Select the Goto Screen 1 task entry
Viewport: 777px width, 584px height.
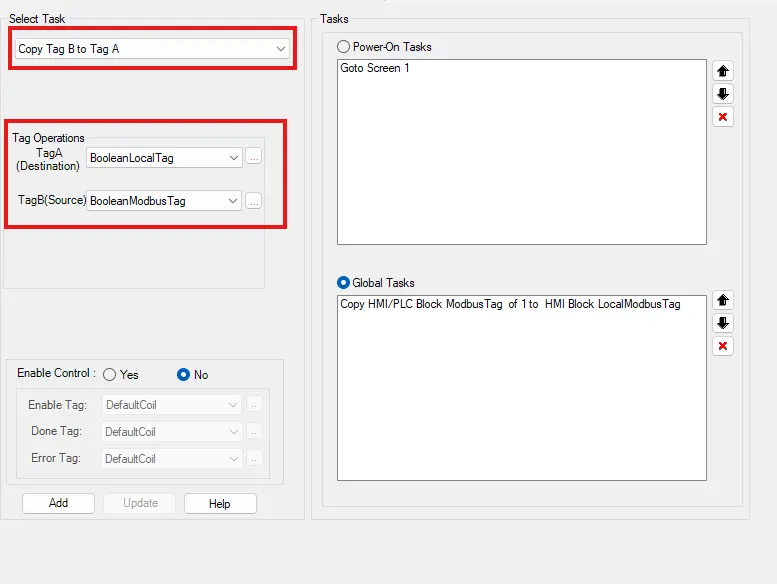375,69
